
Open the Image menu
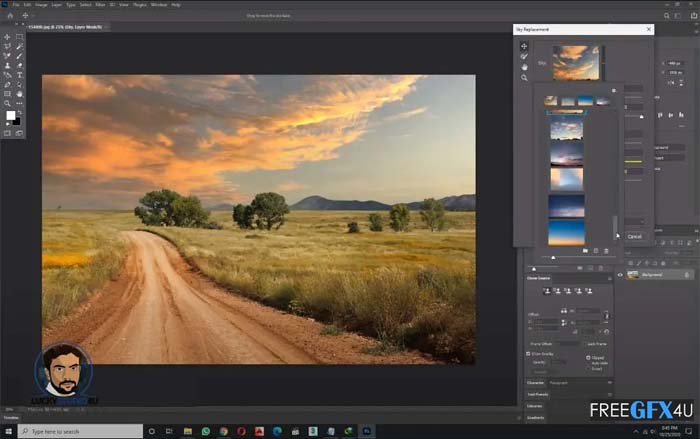[41, 5]
